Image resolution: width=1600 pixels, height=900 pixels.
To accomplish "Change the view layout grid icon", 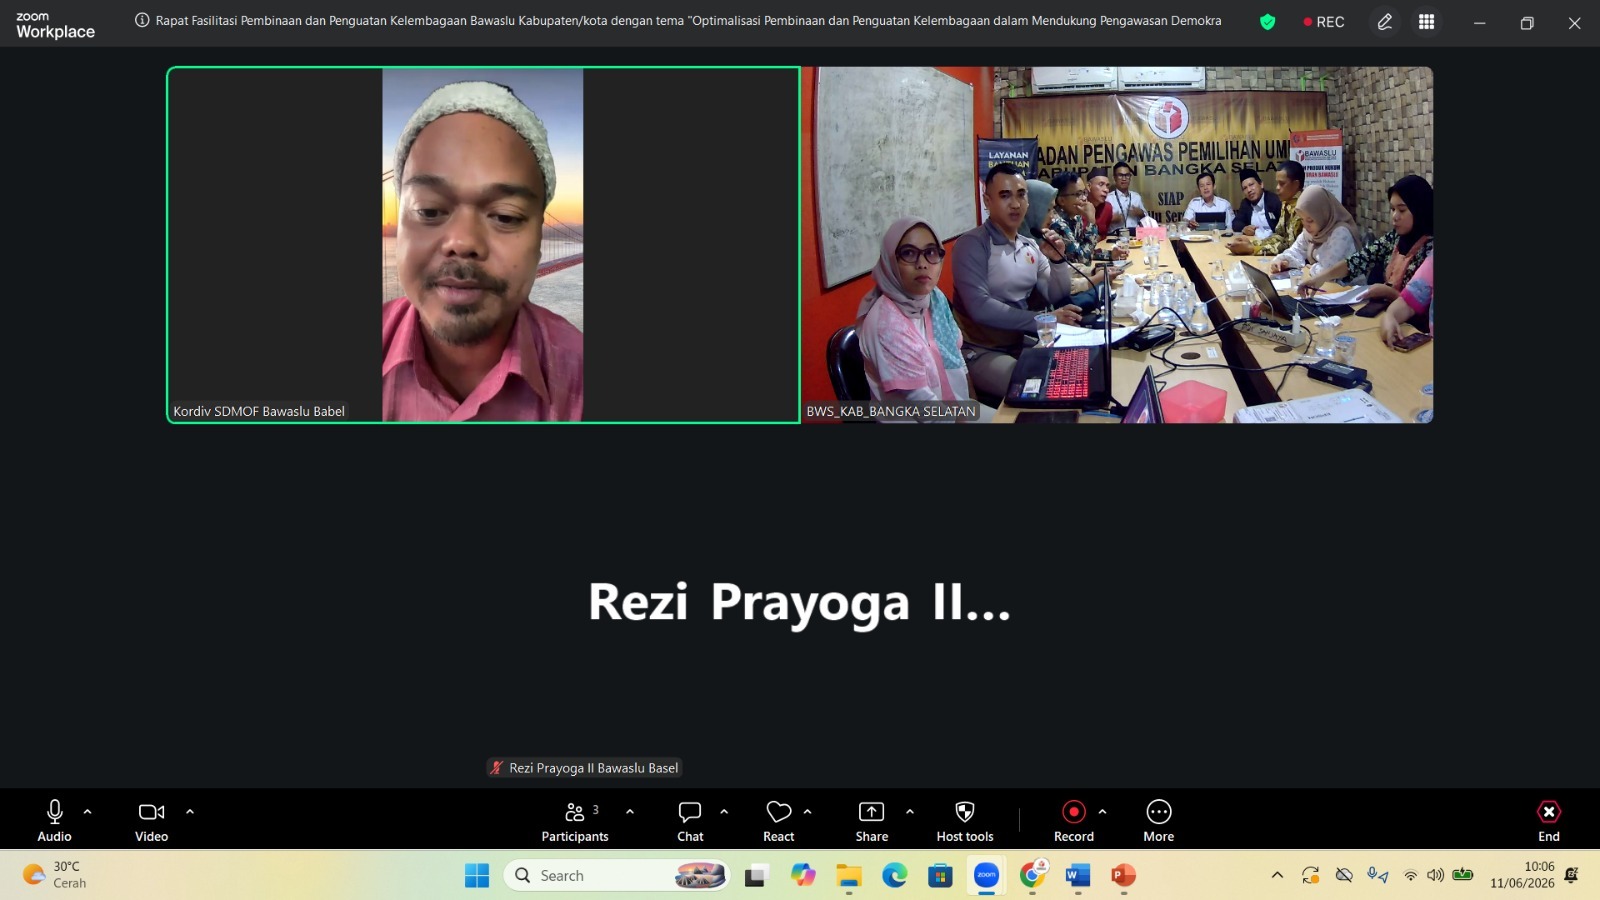I will (1427, 22).
